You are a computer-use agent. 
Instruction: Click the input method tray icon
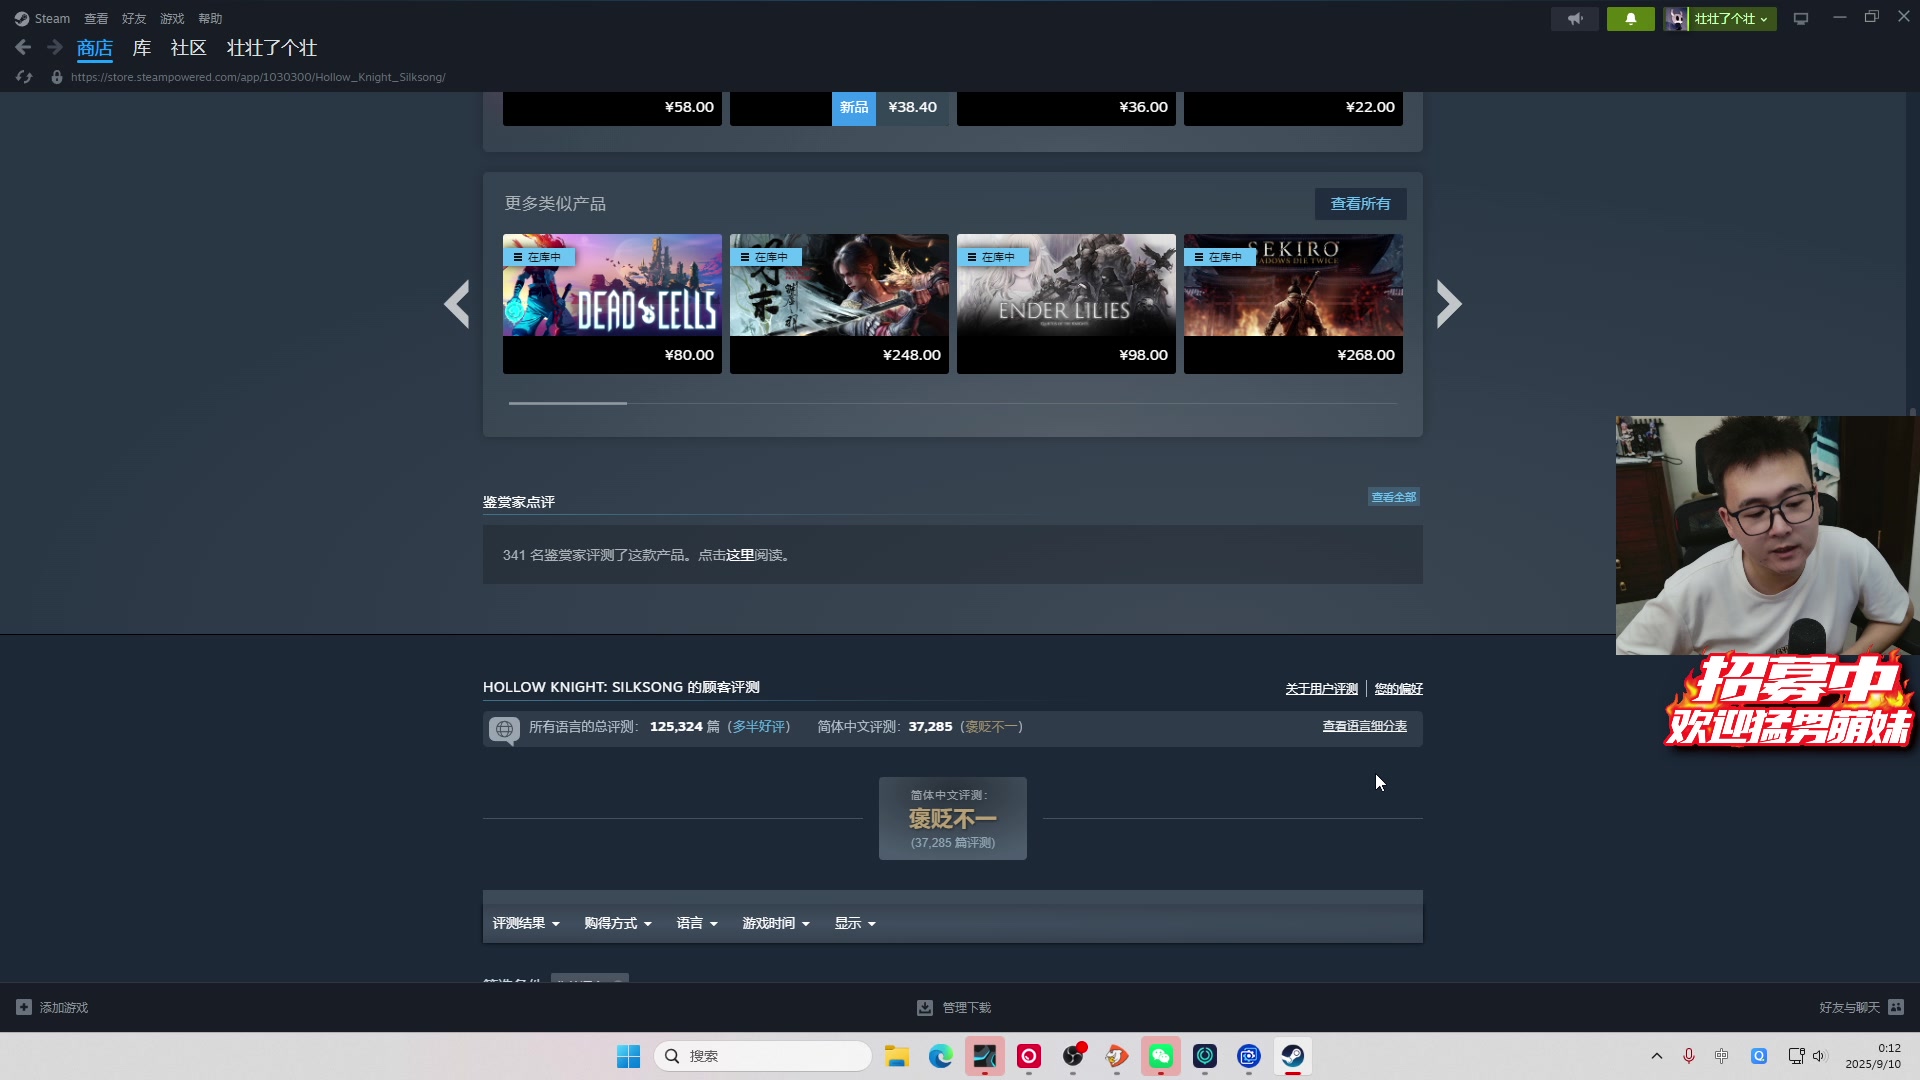coord(1722,1056)
